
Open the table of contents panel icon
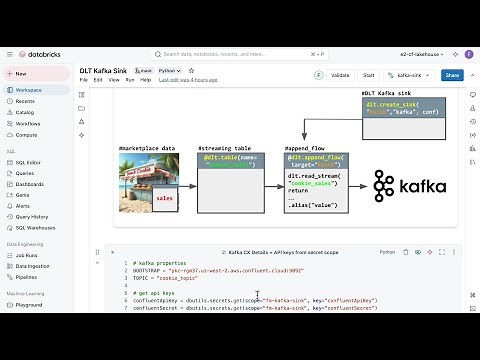[82, 95]
